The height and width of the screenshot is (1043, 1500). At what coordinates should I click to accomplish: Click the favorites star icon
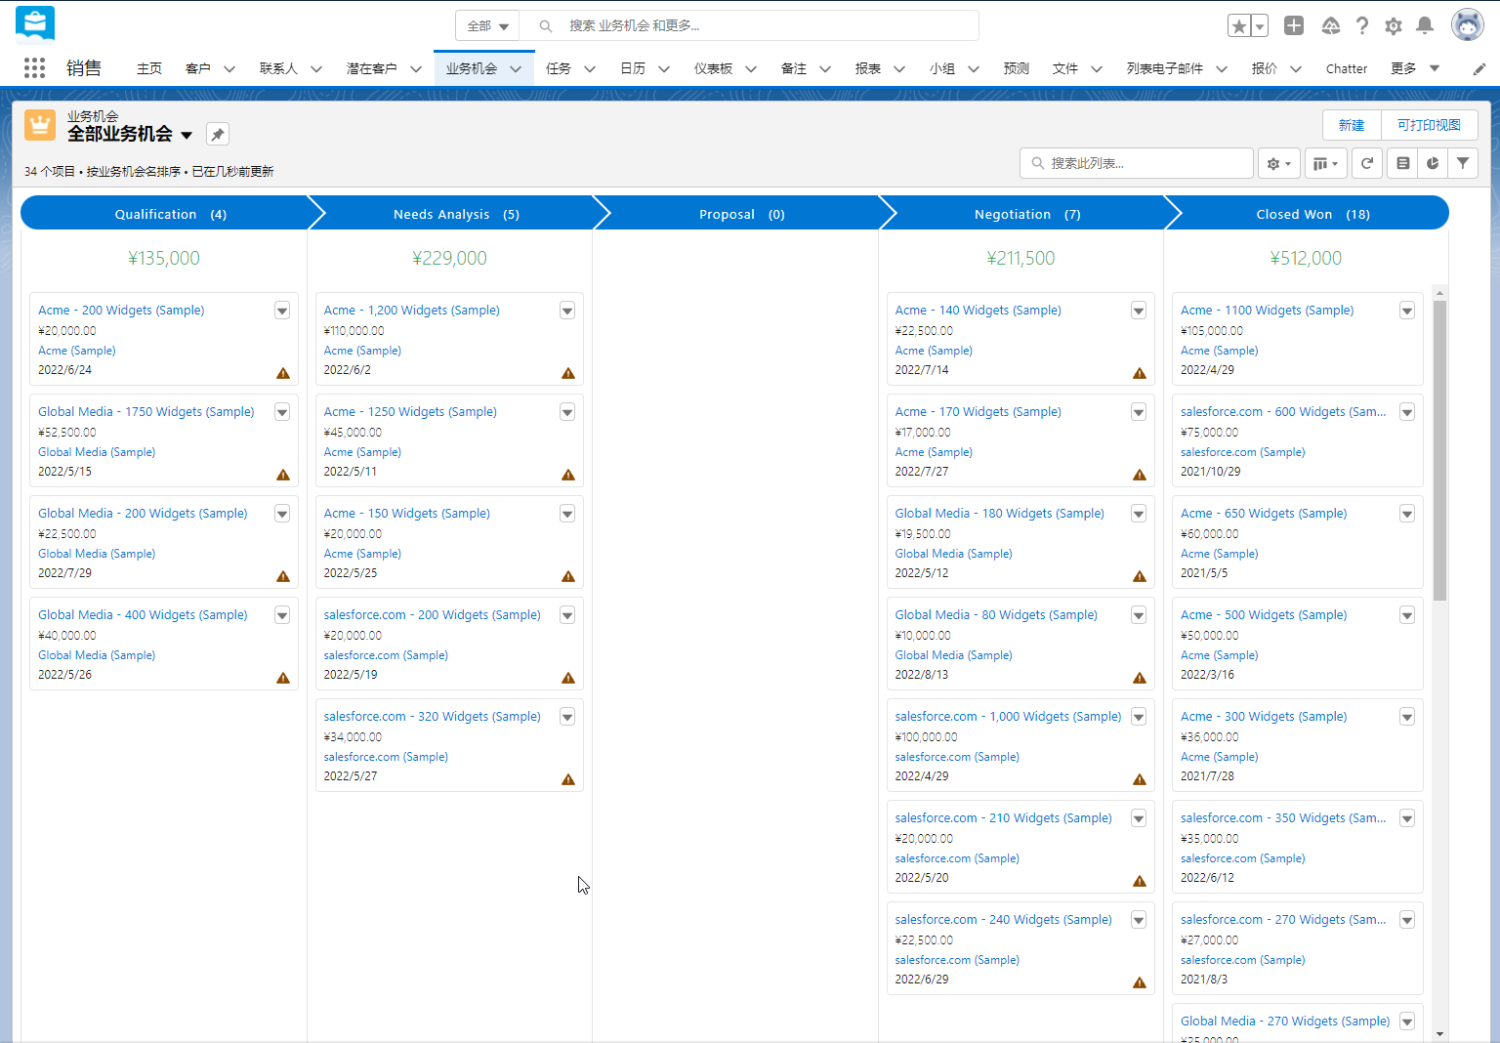(x=1239, y=26)
